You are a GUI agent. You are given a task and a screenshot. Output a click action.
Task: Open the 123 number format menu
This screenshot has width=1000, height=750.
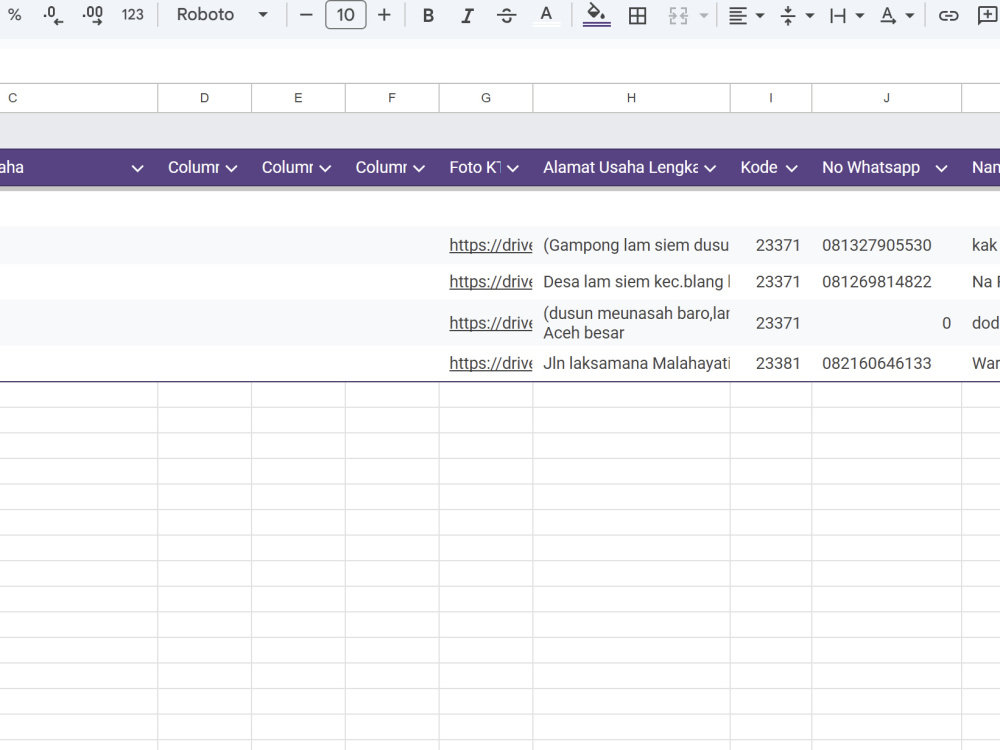133,15
